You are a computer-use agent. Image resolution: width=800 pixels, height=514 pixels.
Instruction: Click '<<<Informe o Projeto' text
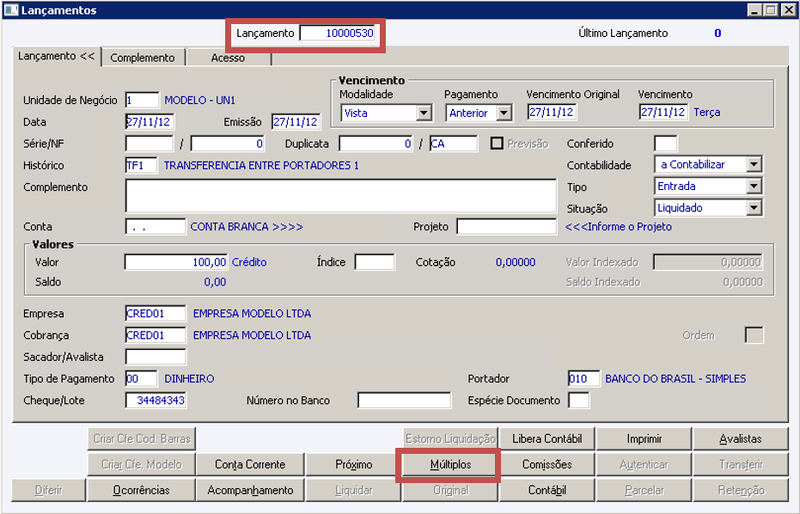[x=618, y=227]
